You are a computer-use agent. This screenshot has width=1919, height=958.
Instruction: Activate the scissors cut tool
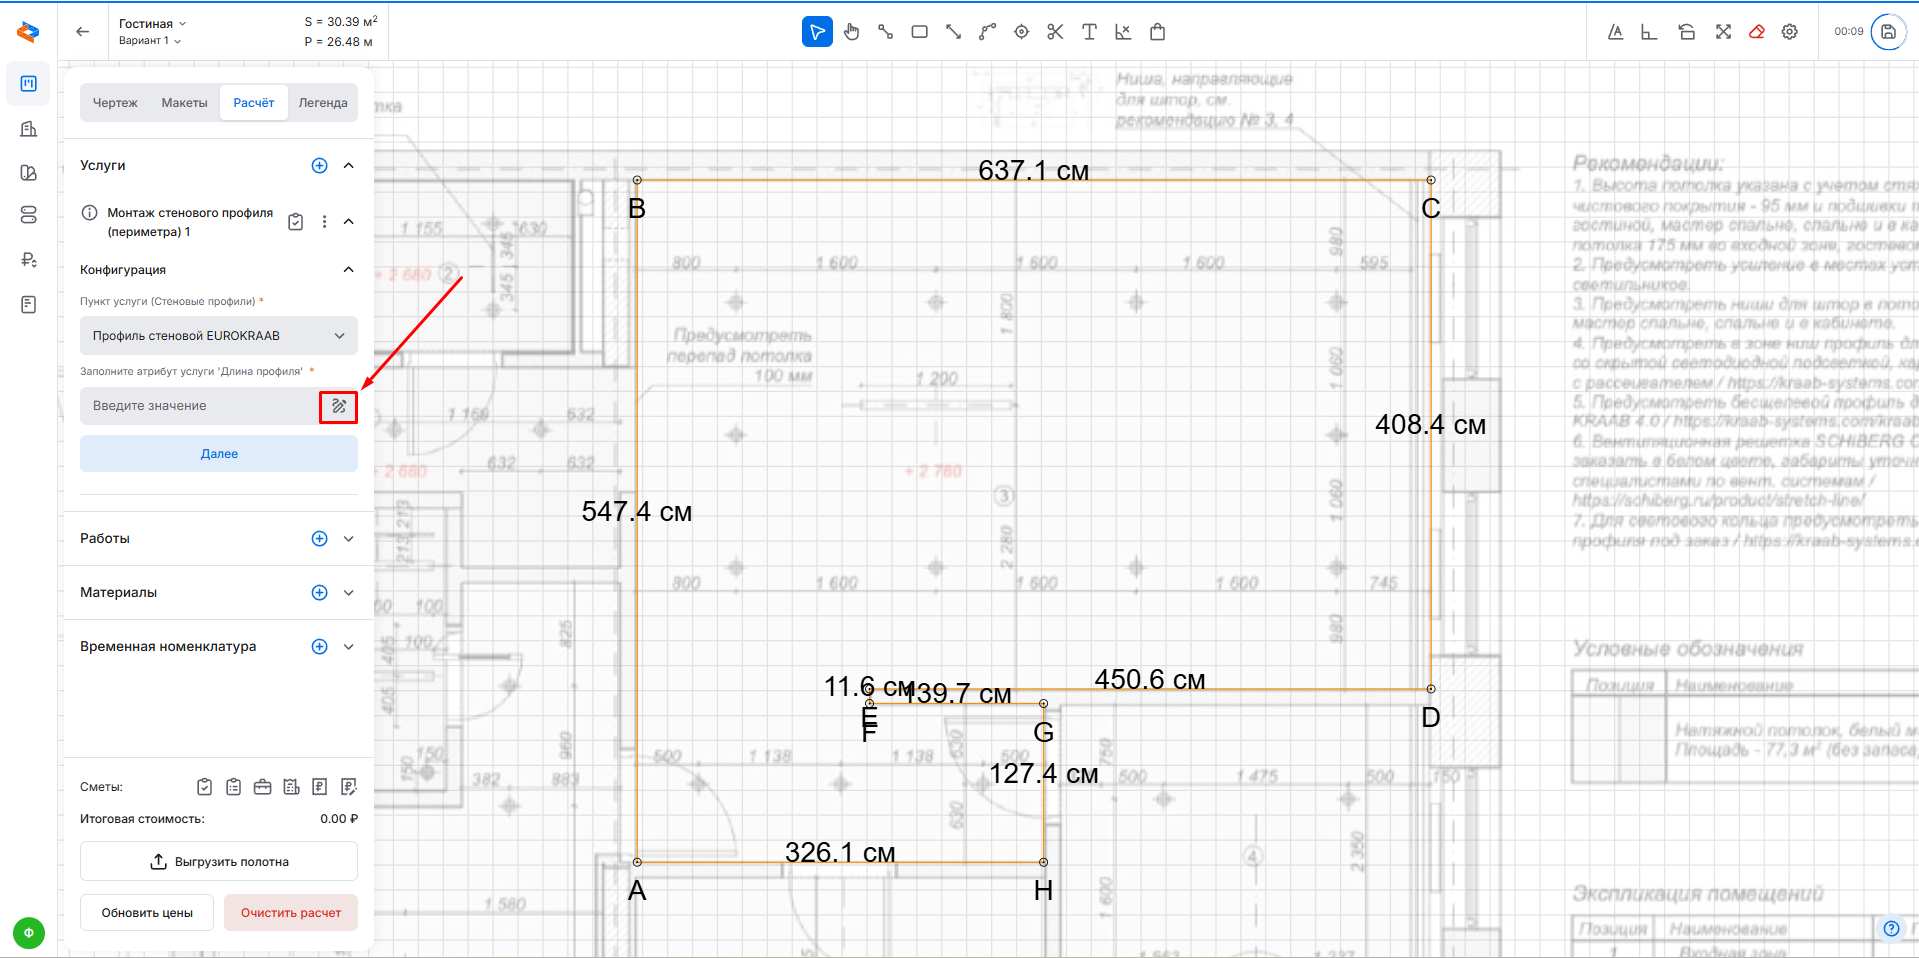point(1055,32)
